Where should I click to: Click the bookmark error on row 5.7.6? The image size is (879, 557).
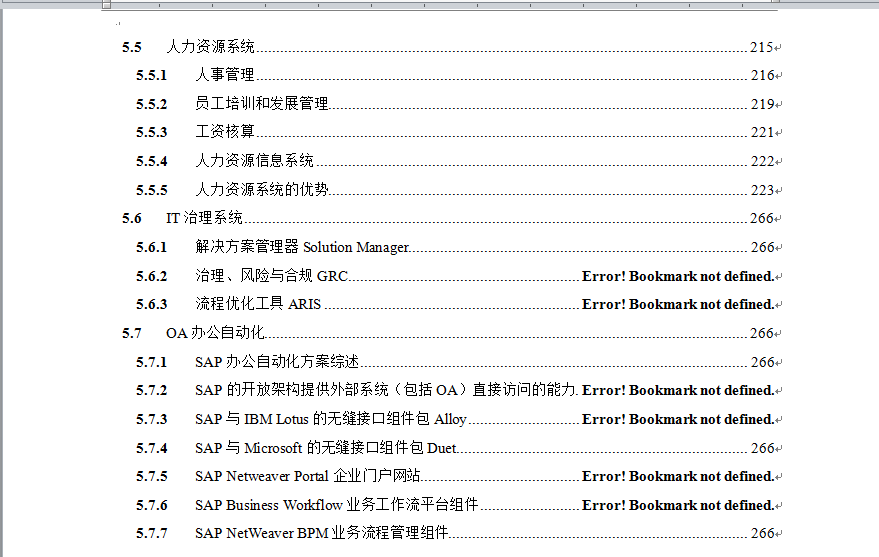[x=678, y=505]
